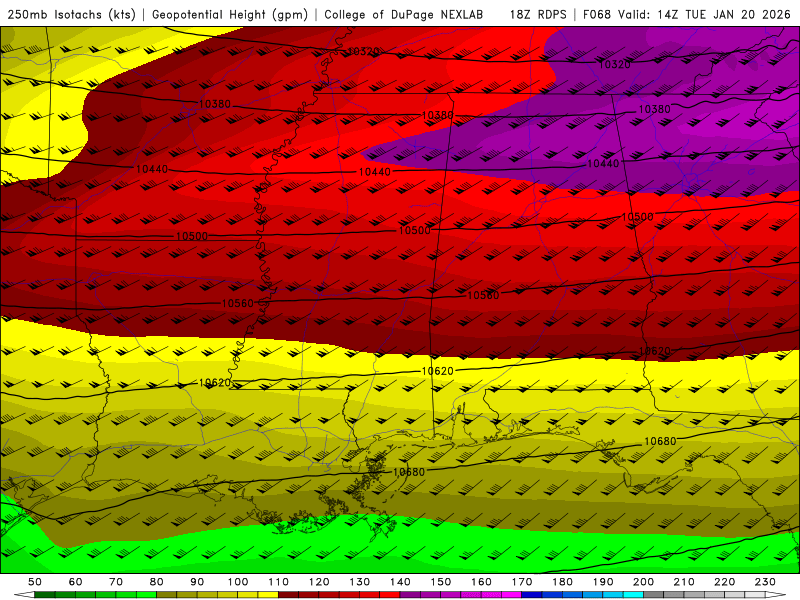This screenshot has width=800, height=600.
Task: Click the 120 value on the color scale
Action: pyautogui.click(x=319, y=582)
